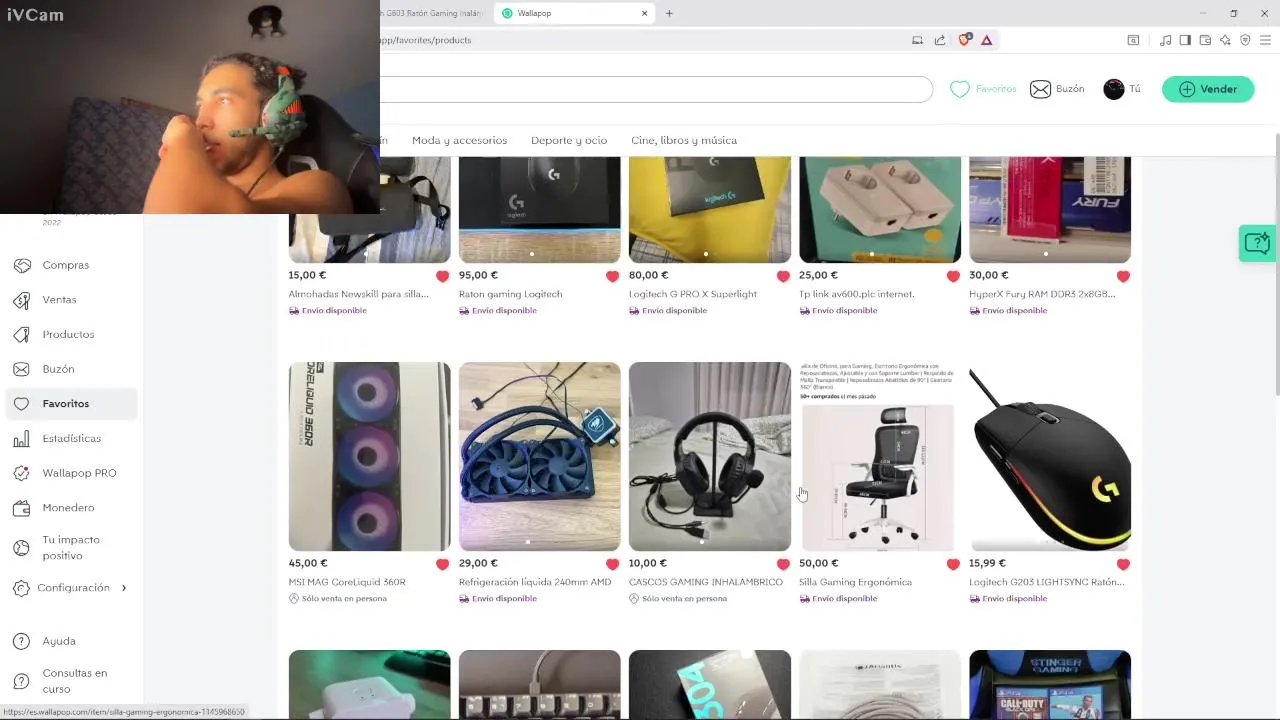Viewport: 1280px width, 720px height.
Task: Expand the Configuración submenu chevron
Action: (x=124, y=588)
